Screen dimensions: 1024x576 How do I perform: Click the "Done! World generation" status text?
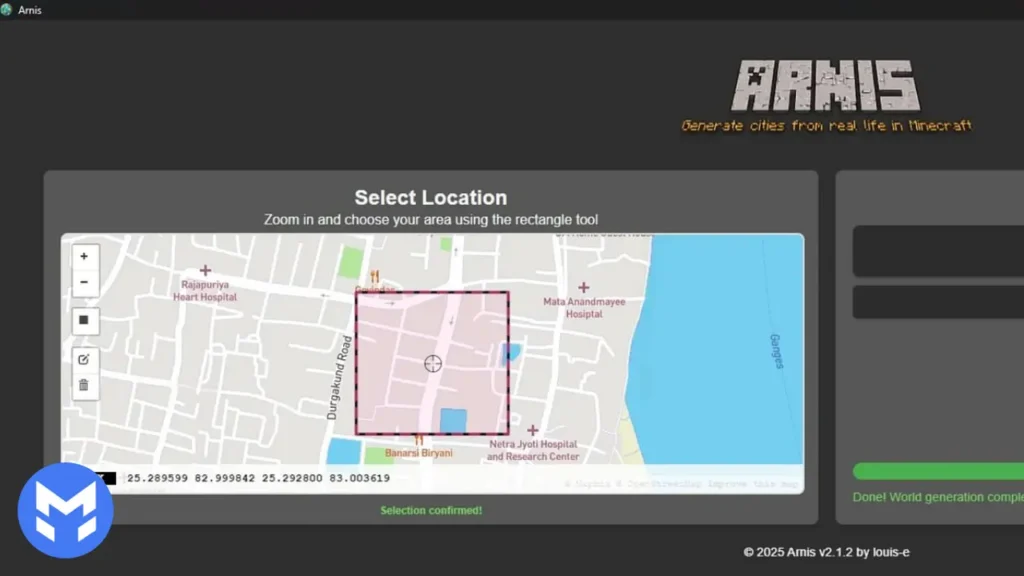point(938,498)
